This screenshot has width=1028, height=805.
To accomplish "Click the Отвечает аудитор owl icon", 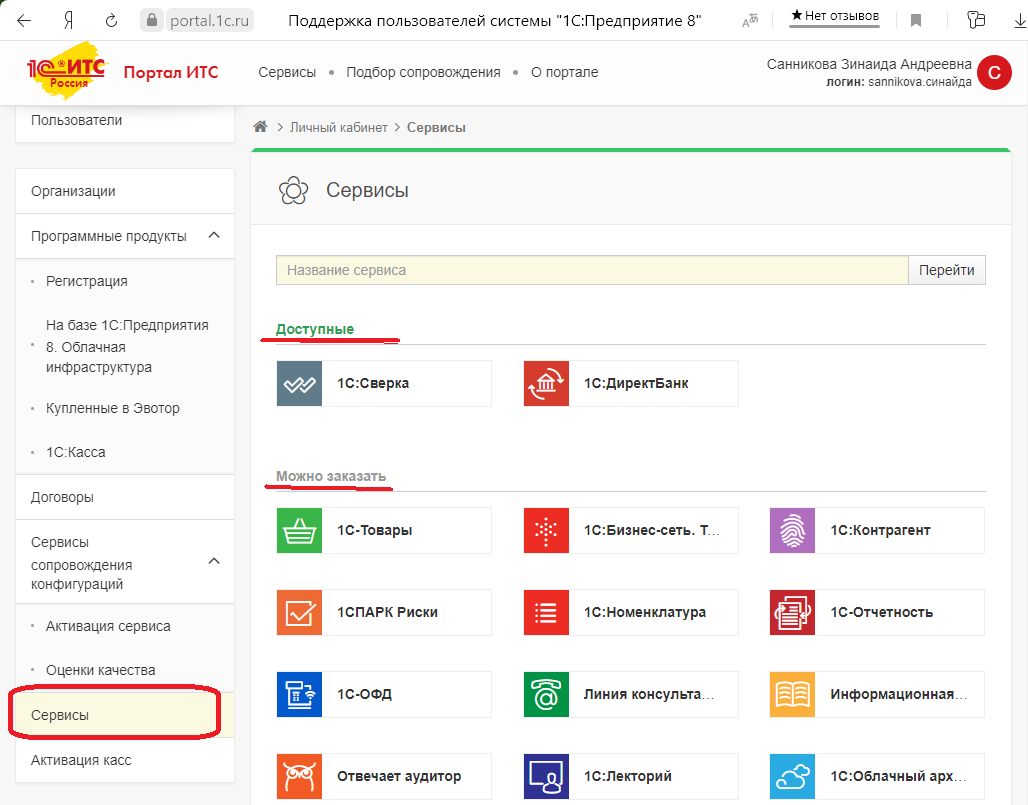I will pos(300,776).
